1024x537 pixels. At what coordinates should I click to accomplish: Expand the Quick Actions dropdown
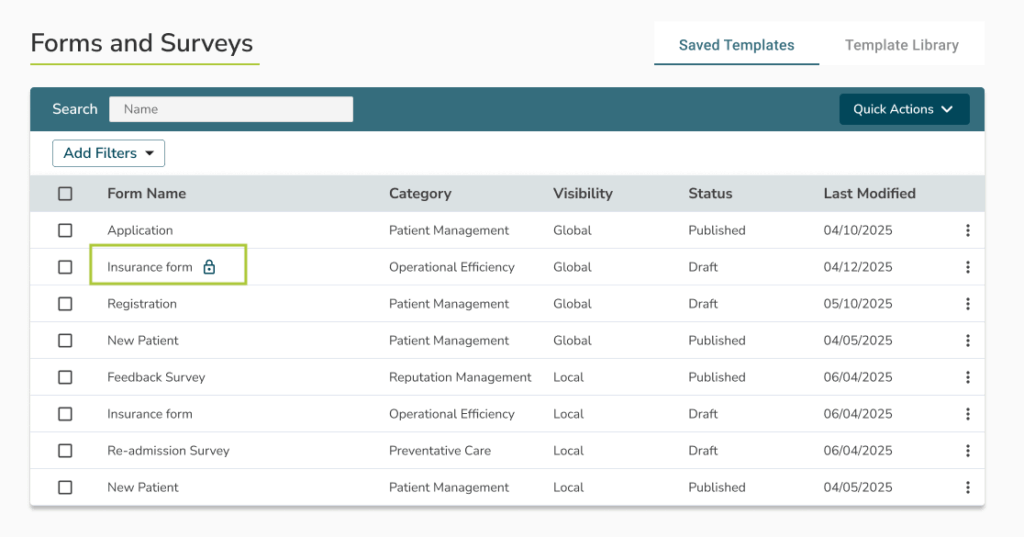coord(904,109)
